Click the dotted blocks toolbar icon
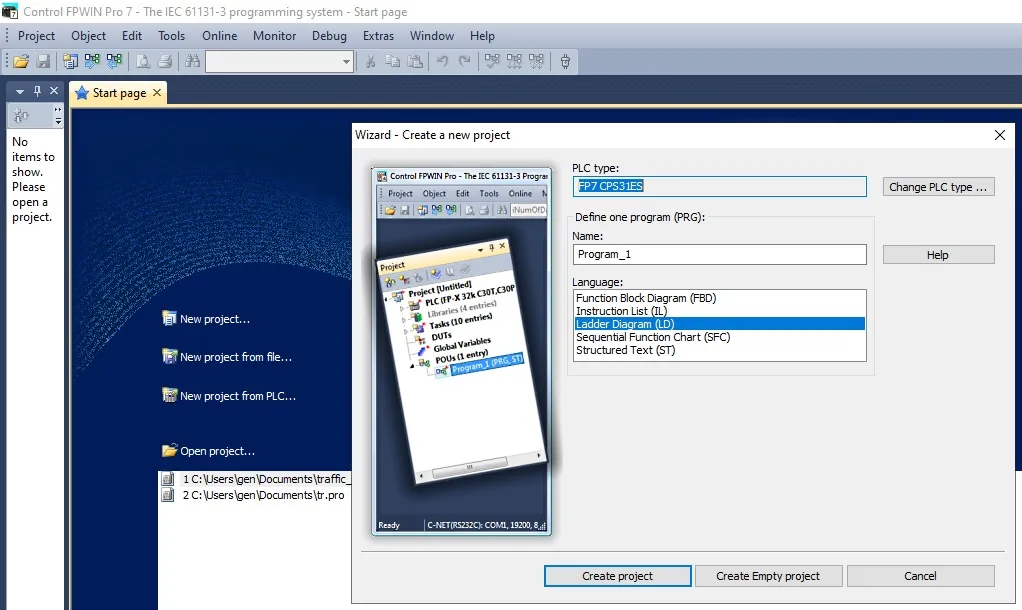 tap(536, 61)
